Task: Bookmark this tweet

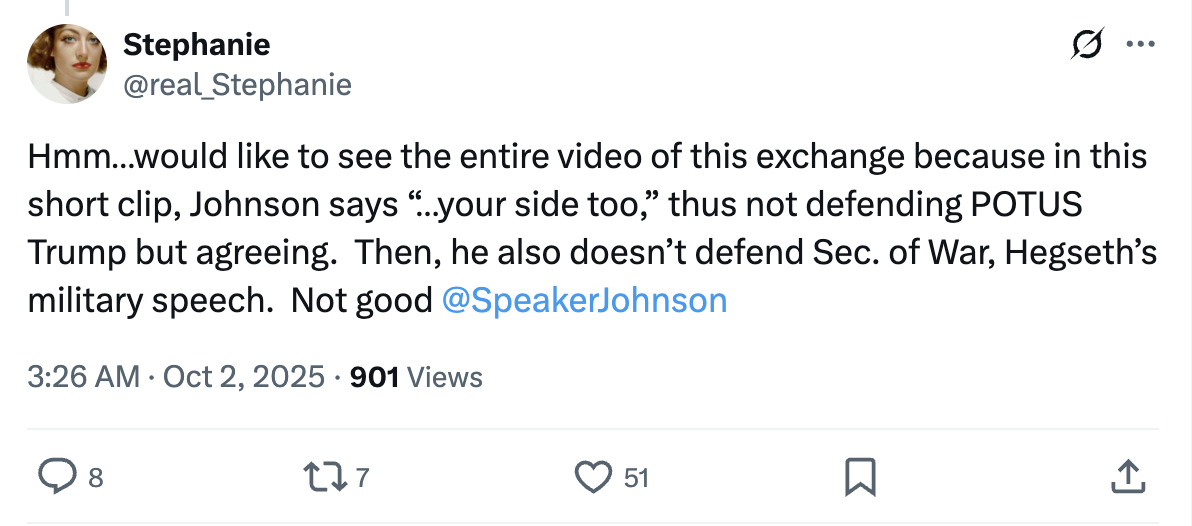Action: coord(860,477)
